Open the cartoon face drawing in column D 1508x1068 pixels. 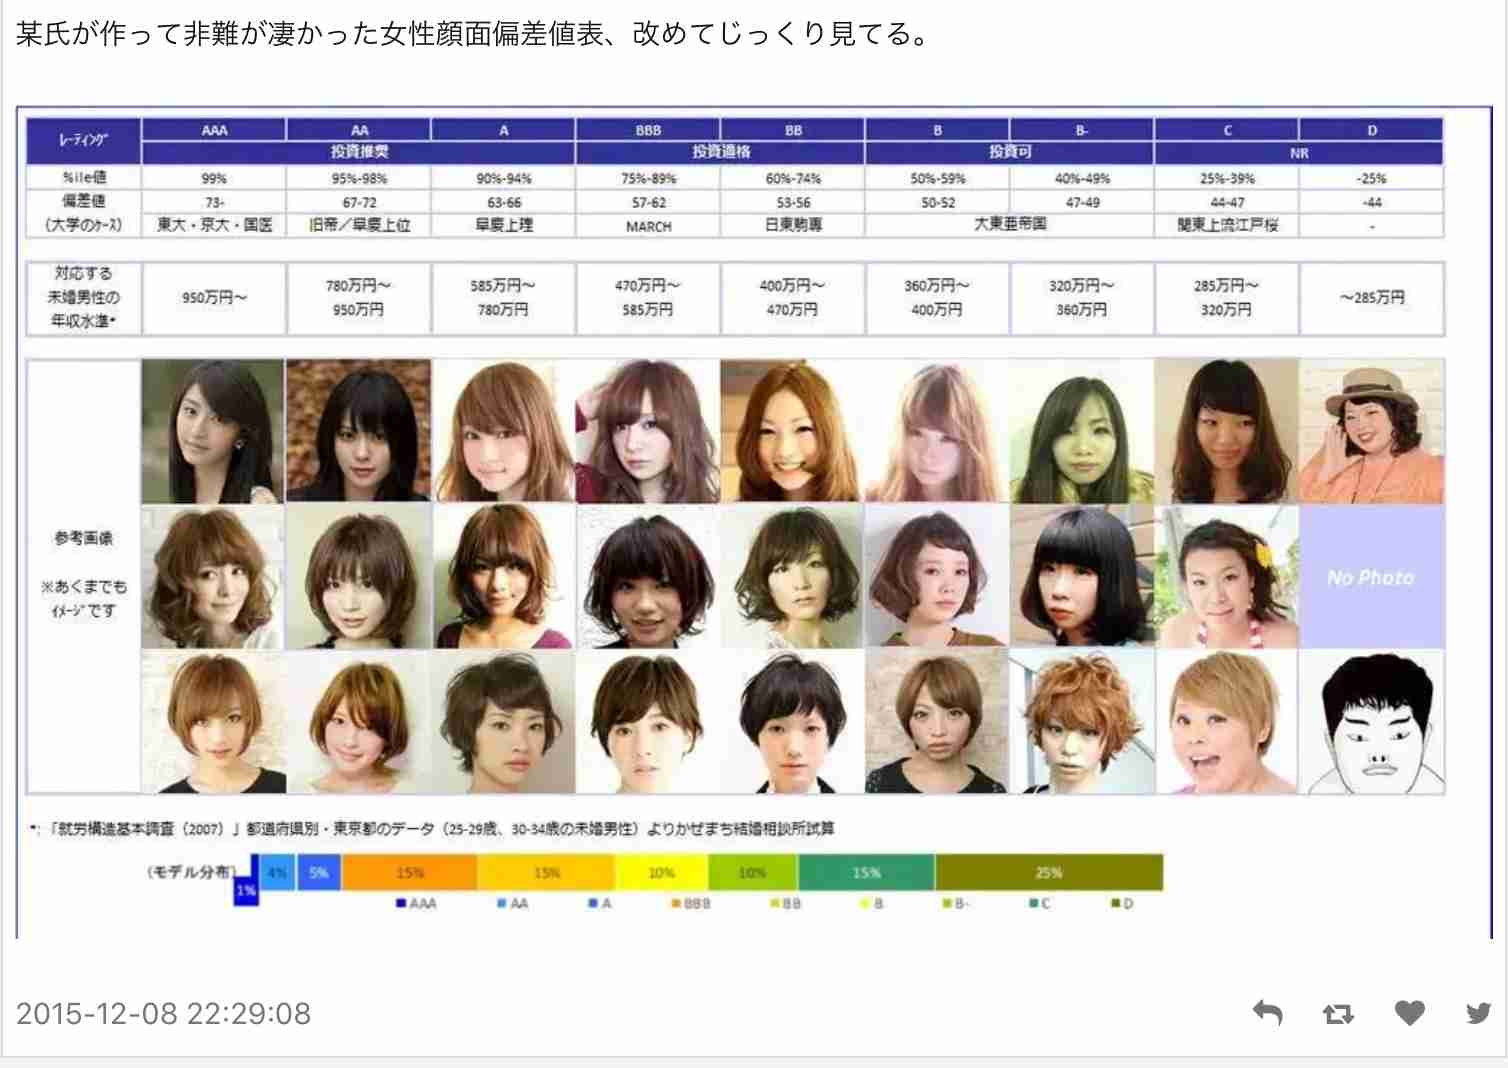[1371, 722]
